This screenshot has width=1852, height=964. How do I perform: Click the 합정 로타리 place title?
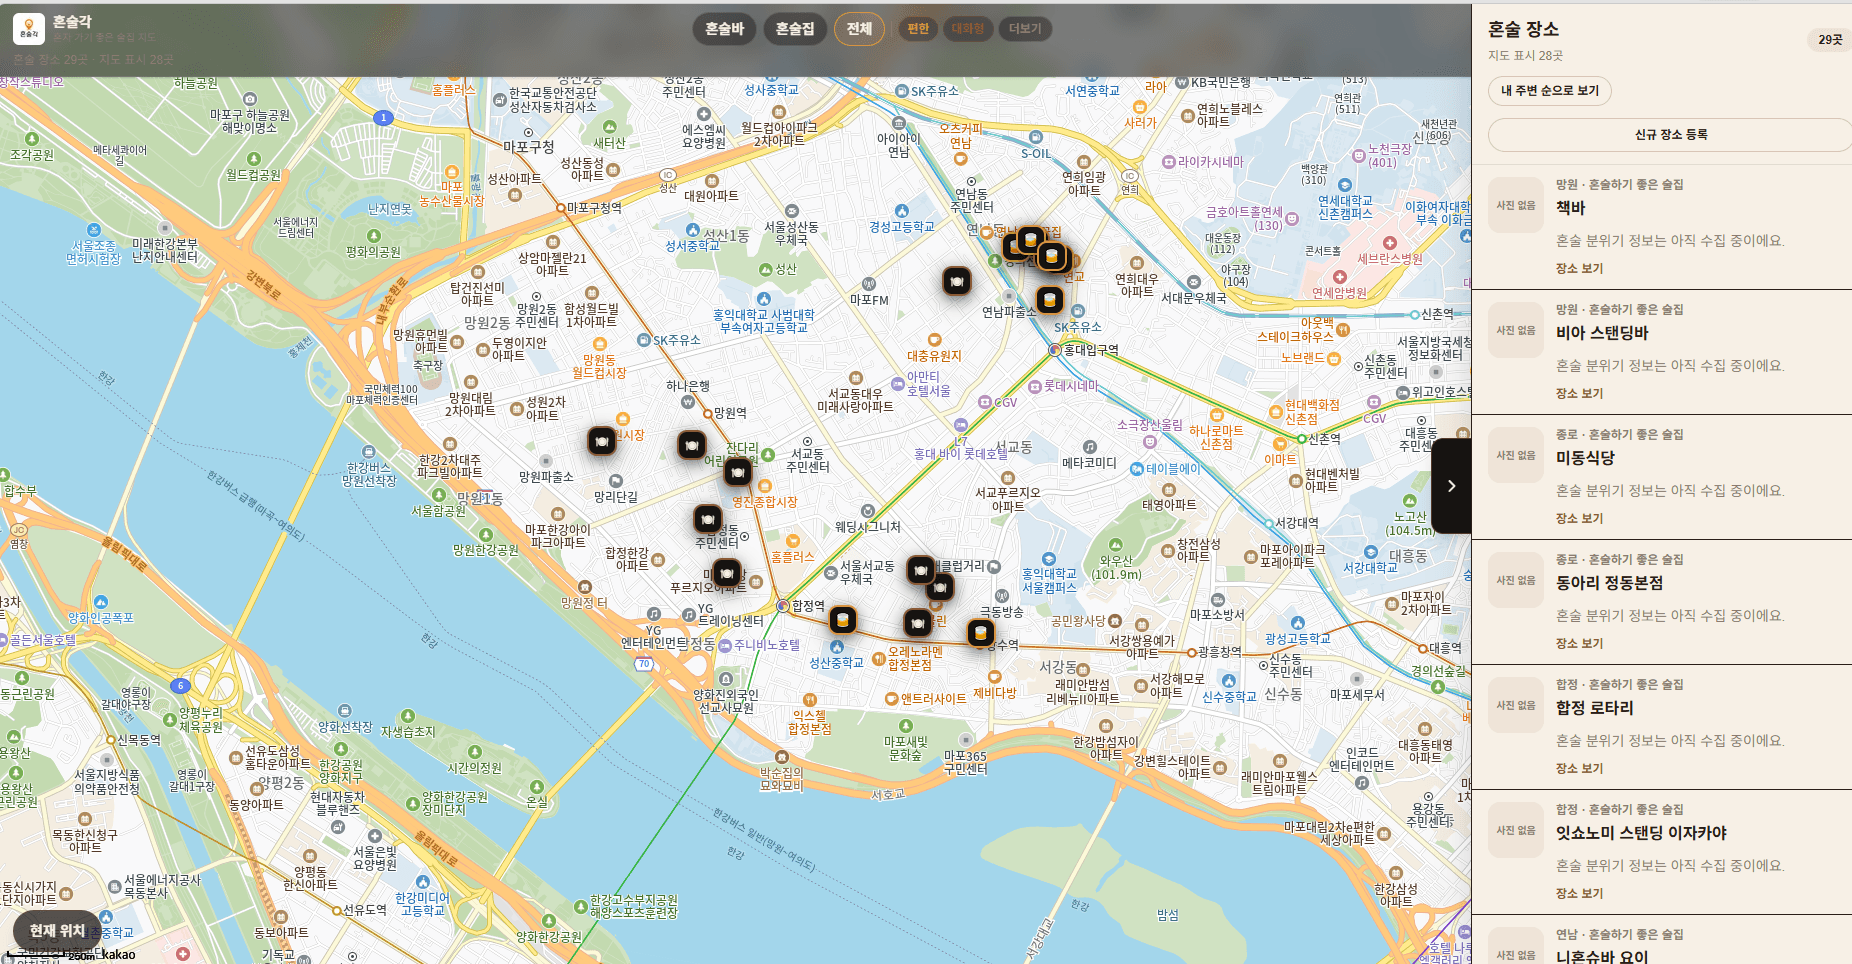(1594, 708)
